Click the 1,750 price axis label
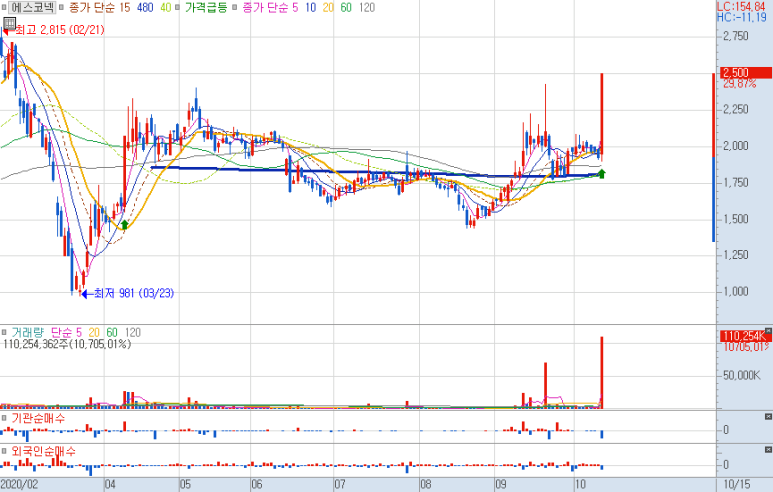773x492 pixels. pos(736,182)
